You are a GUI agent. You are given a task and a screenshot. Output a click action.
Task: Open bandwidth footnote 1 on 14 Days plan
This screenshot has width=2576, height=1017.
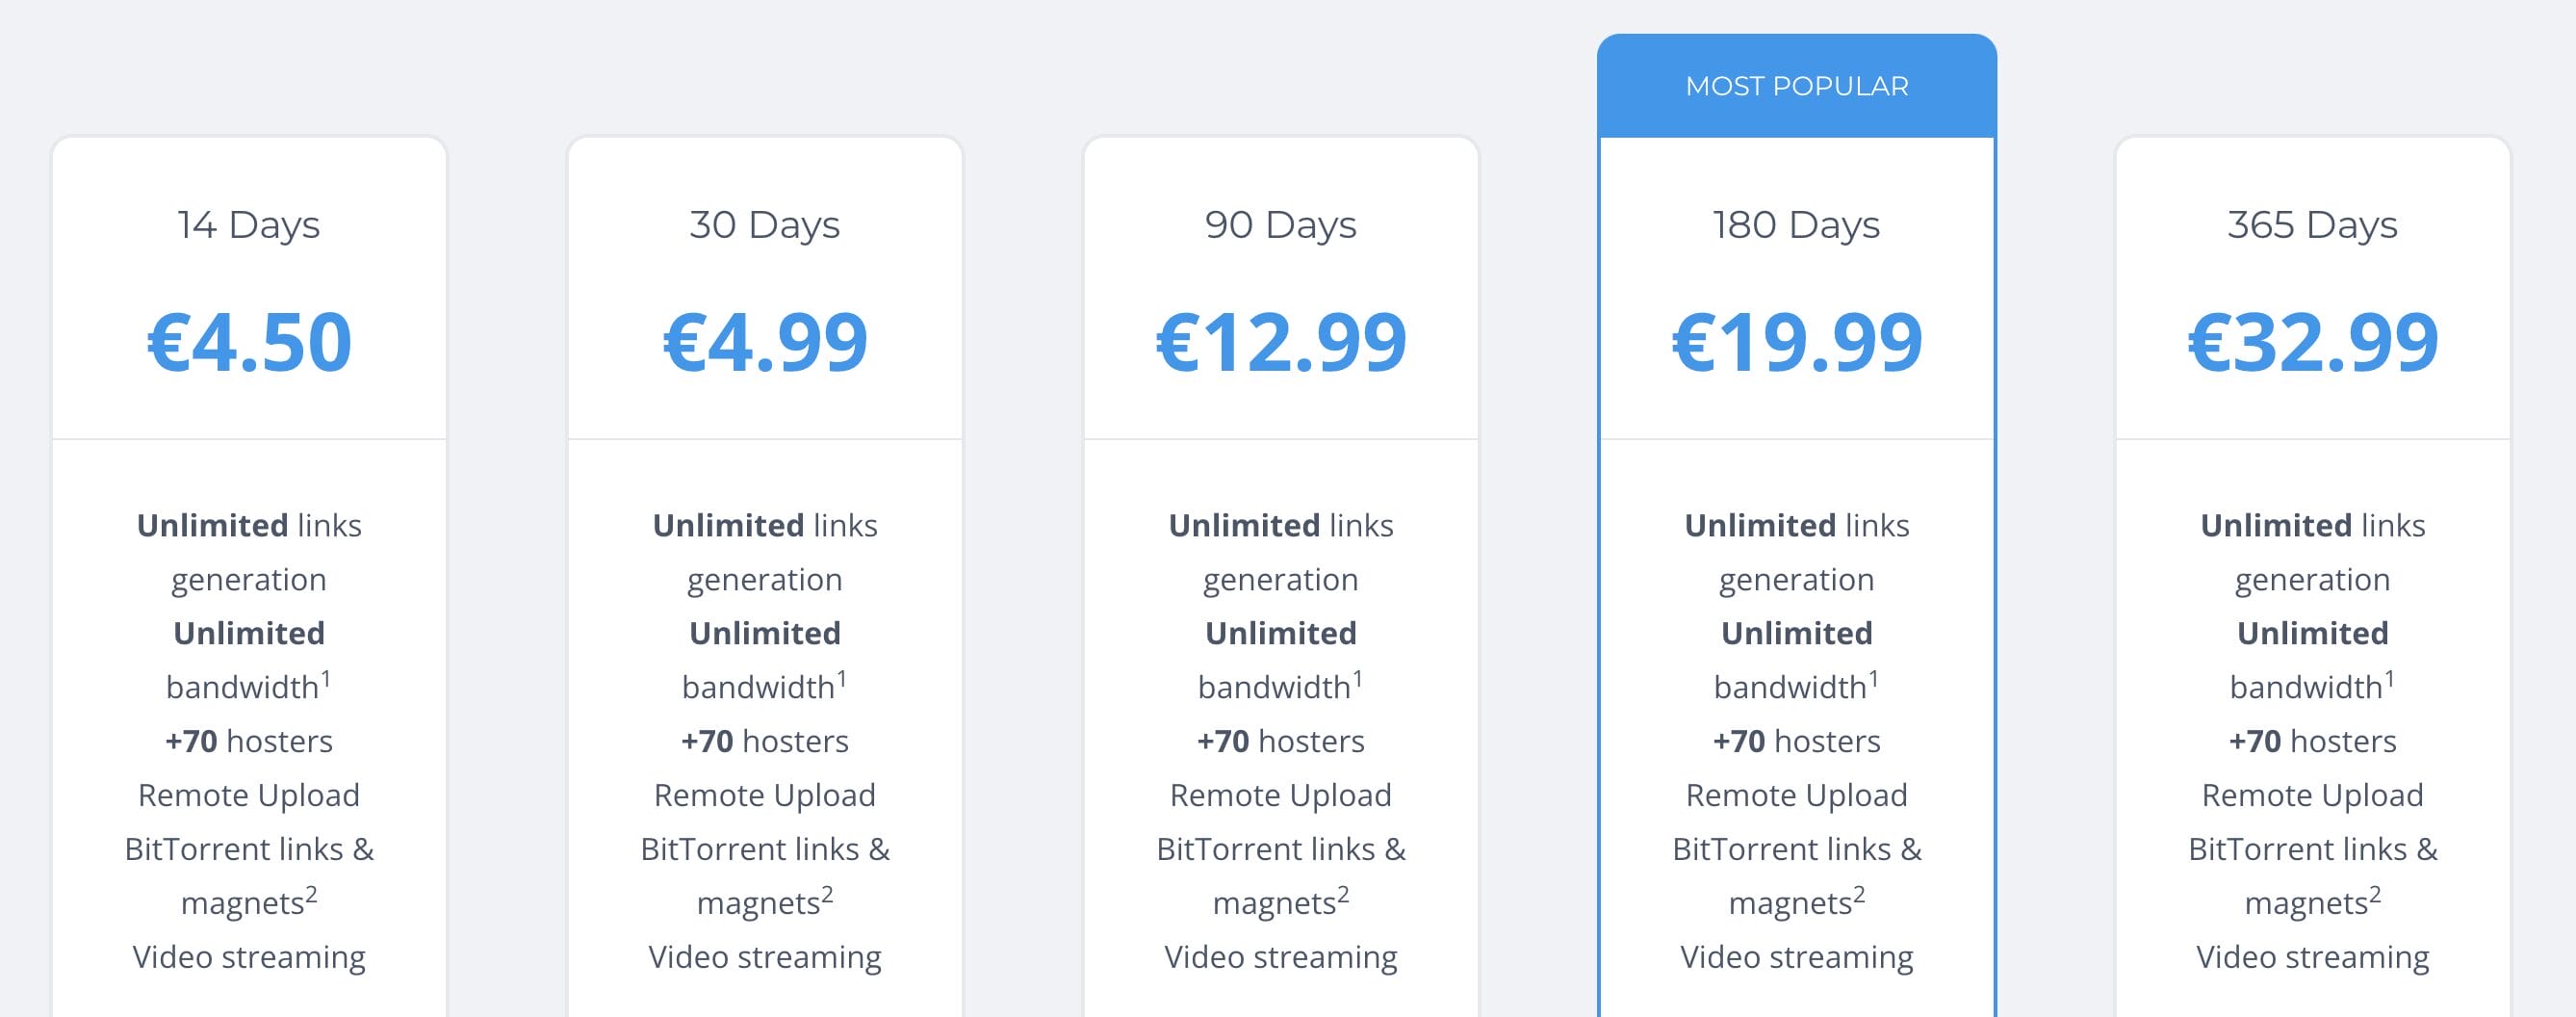(329, 675)
